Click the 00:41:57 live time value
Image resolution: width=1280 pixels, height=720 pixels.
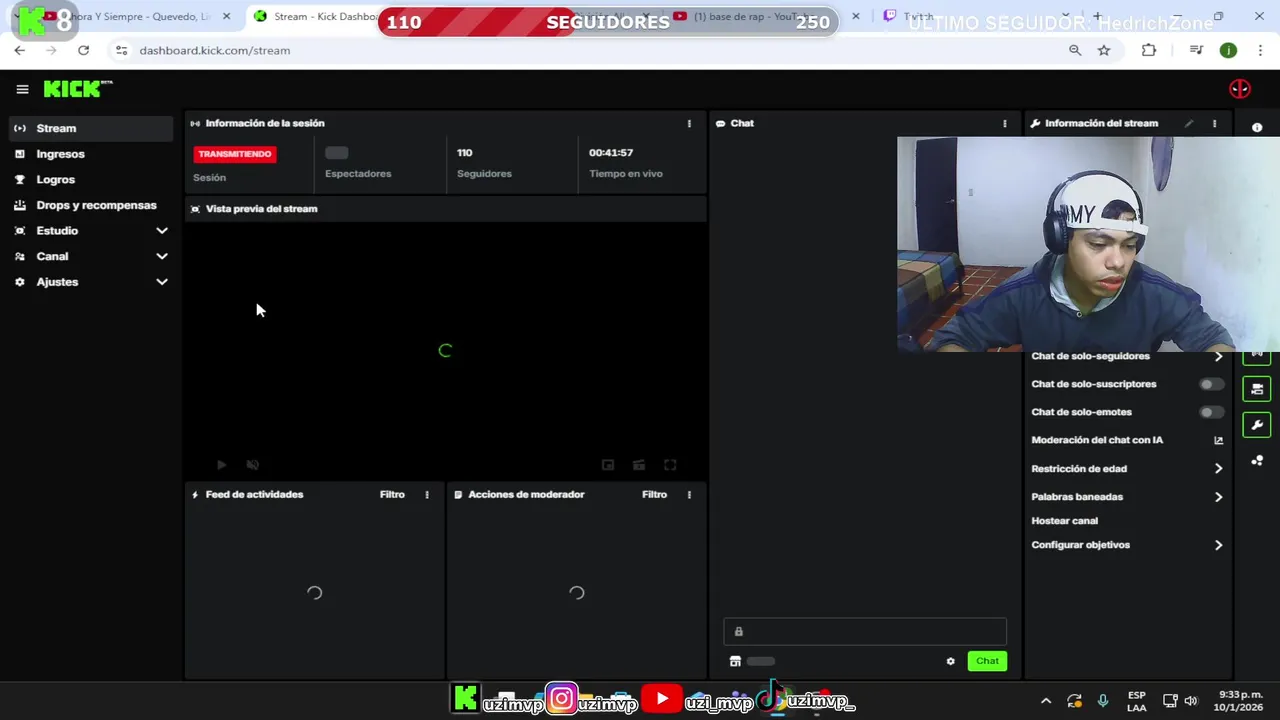click(x=611, y=153)
